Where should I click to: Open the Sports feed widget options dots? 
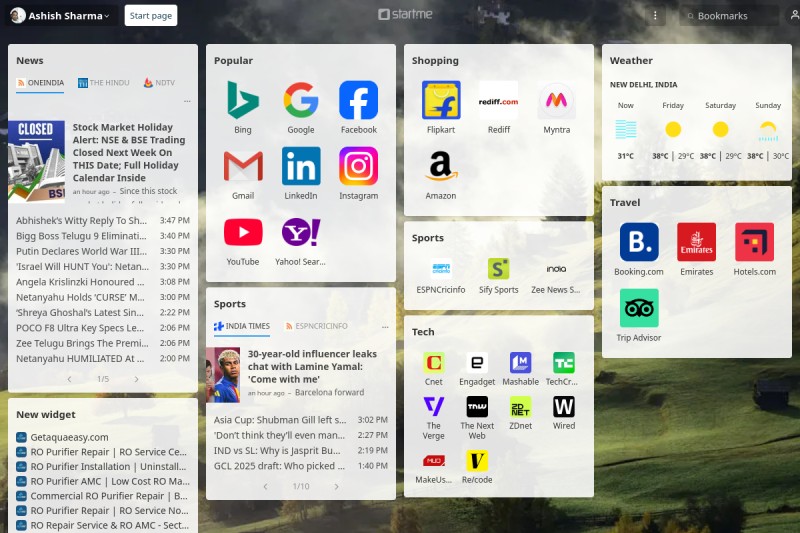(x=385, y=326)
